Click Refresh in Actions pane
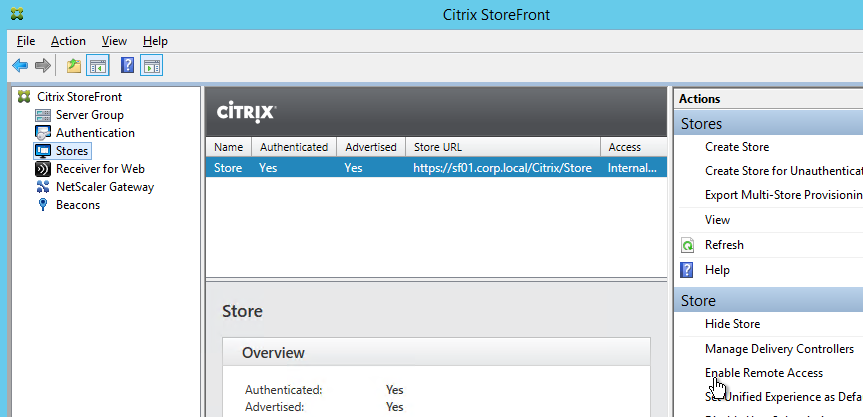 coord(724,245)
